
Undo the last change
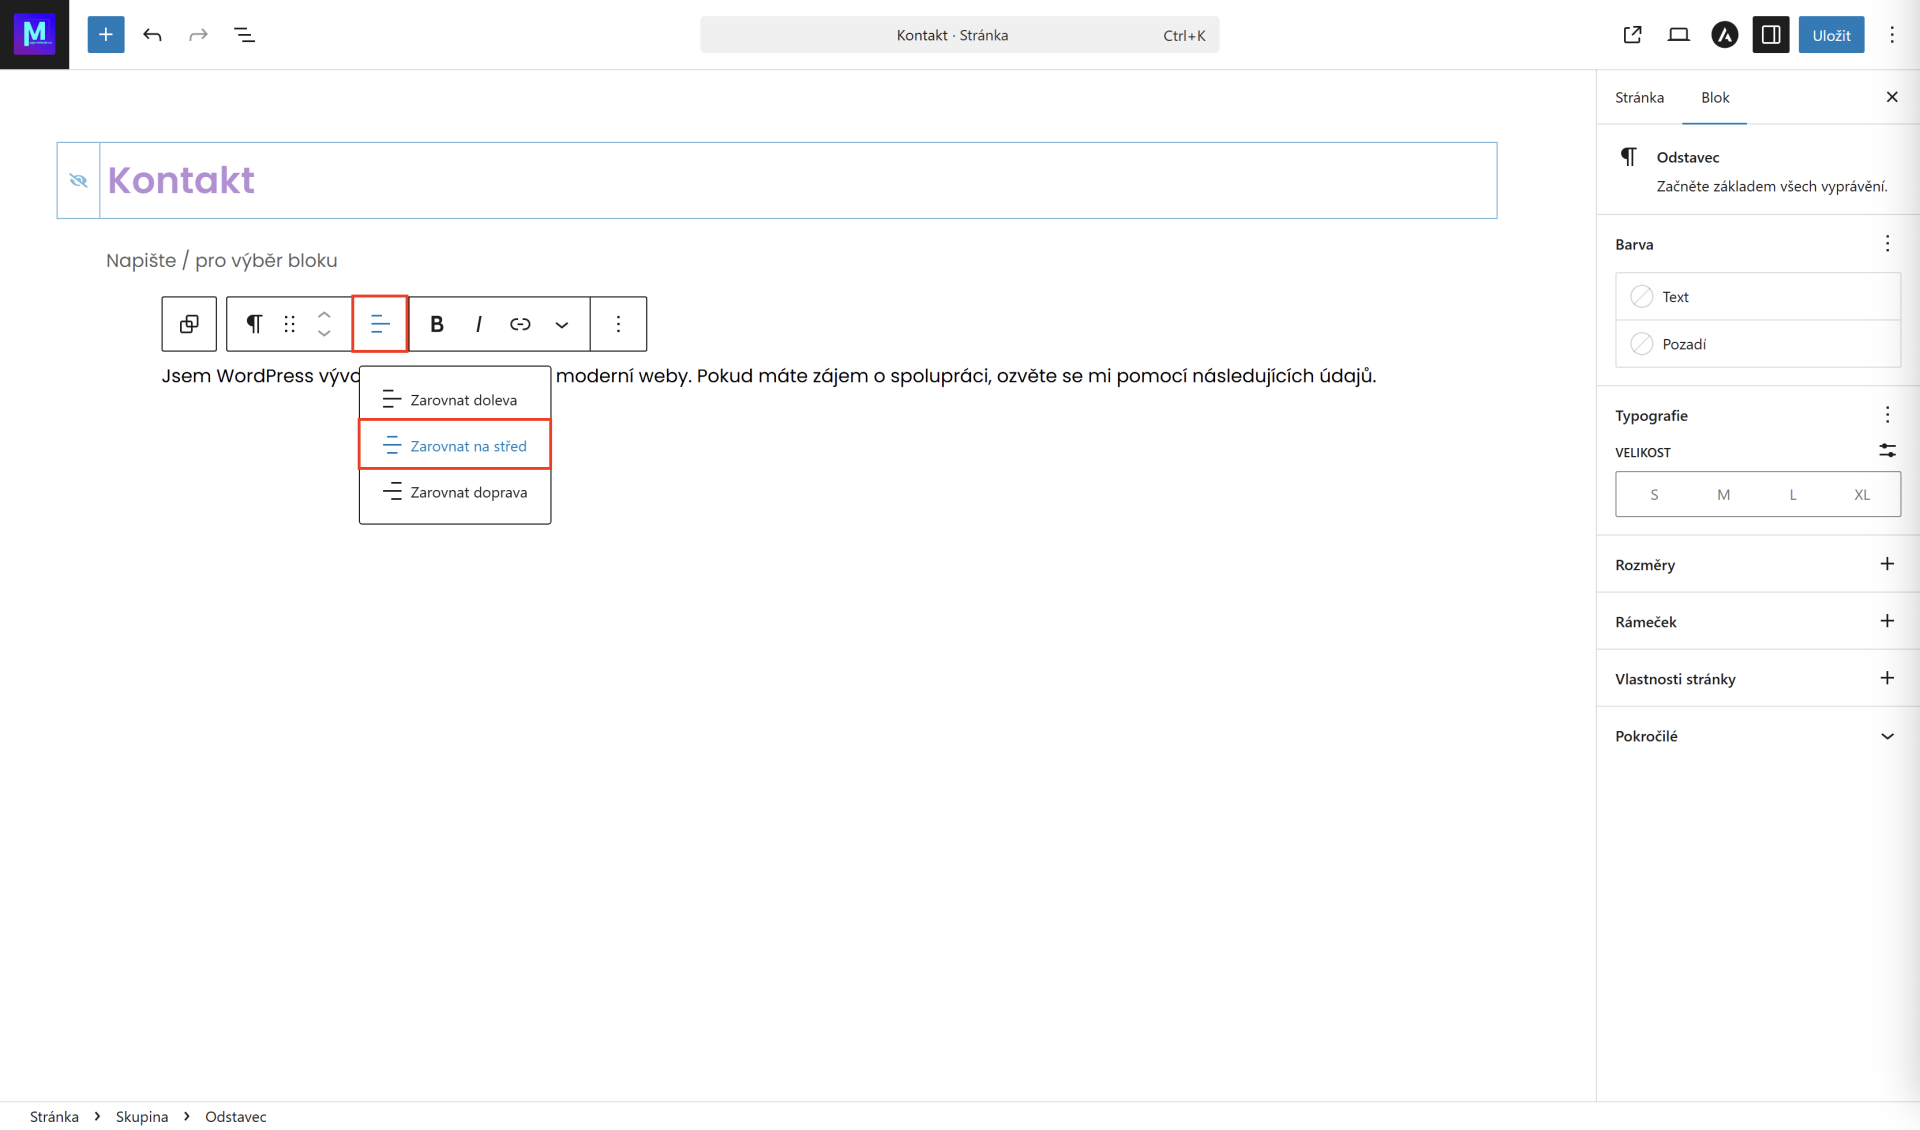click(152, 35)
